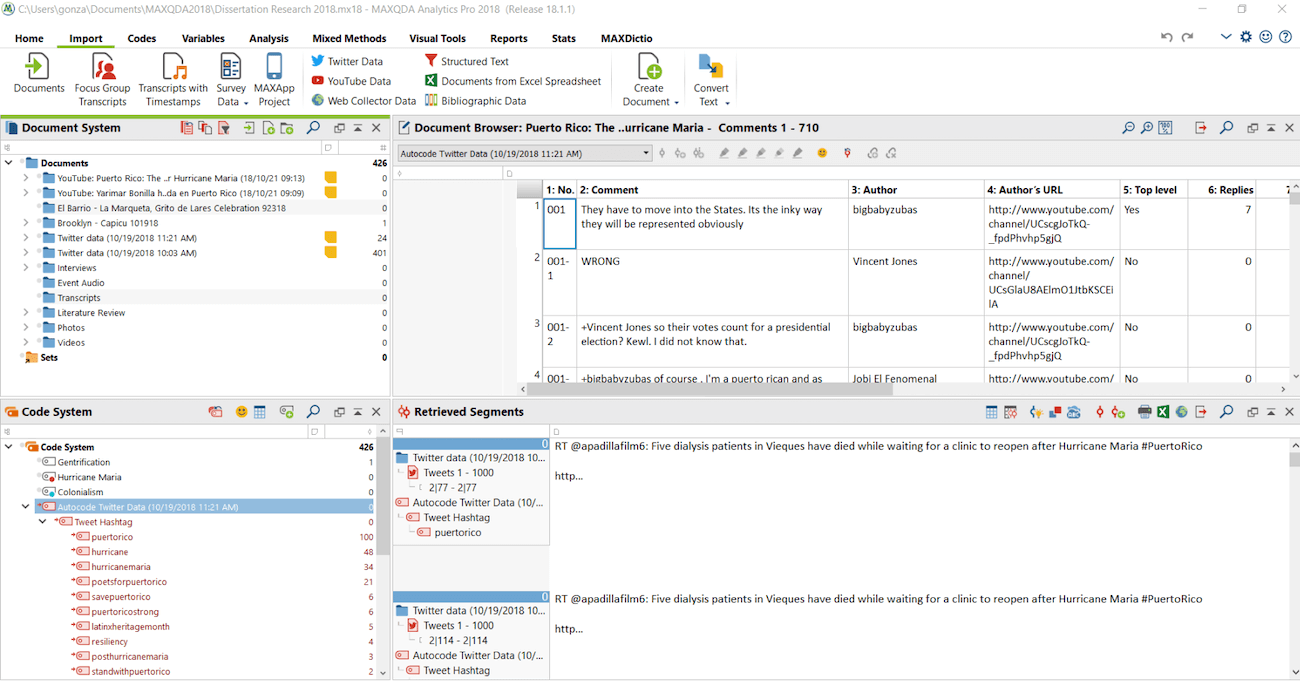Open the Autocode Twitter Data code combo box

click(x=524, y=153)
